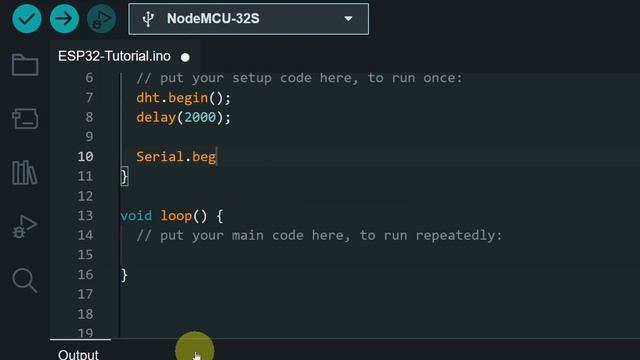
Task: Click the Upload arrow button
Action: coord(64,18)
